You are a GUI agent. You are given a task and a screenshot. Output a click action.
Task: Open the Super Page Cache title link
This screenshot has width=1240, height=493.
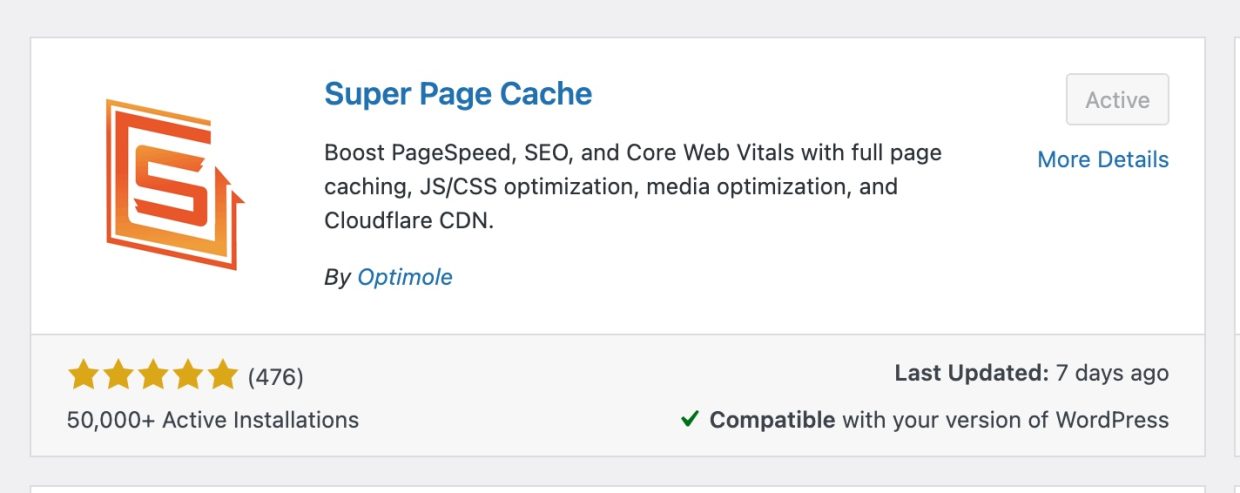(458, 94)
